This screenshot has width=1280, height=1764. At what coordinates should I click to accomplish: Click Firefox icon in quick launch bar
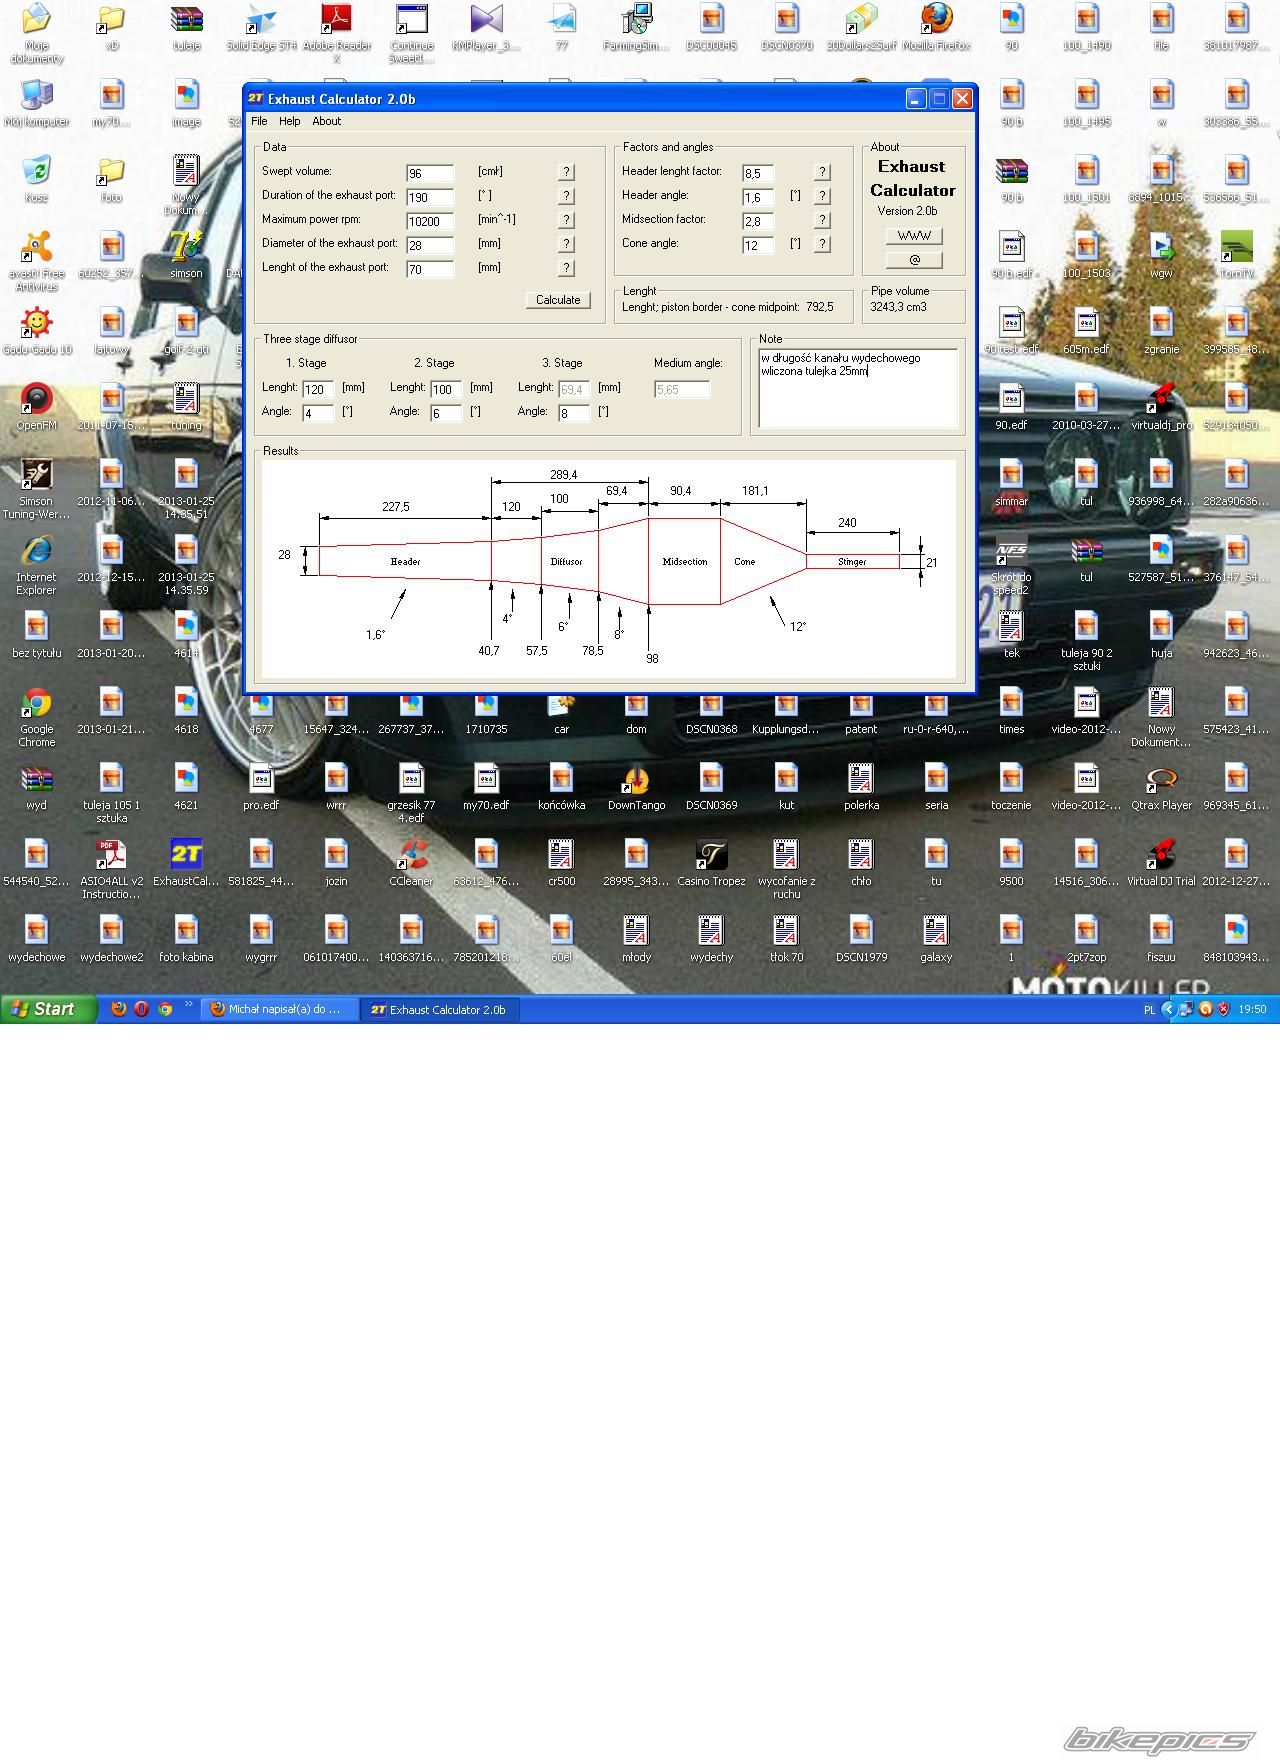click(119, 1009)
